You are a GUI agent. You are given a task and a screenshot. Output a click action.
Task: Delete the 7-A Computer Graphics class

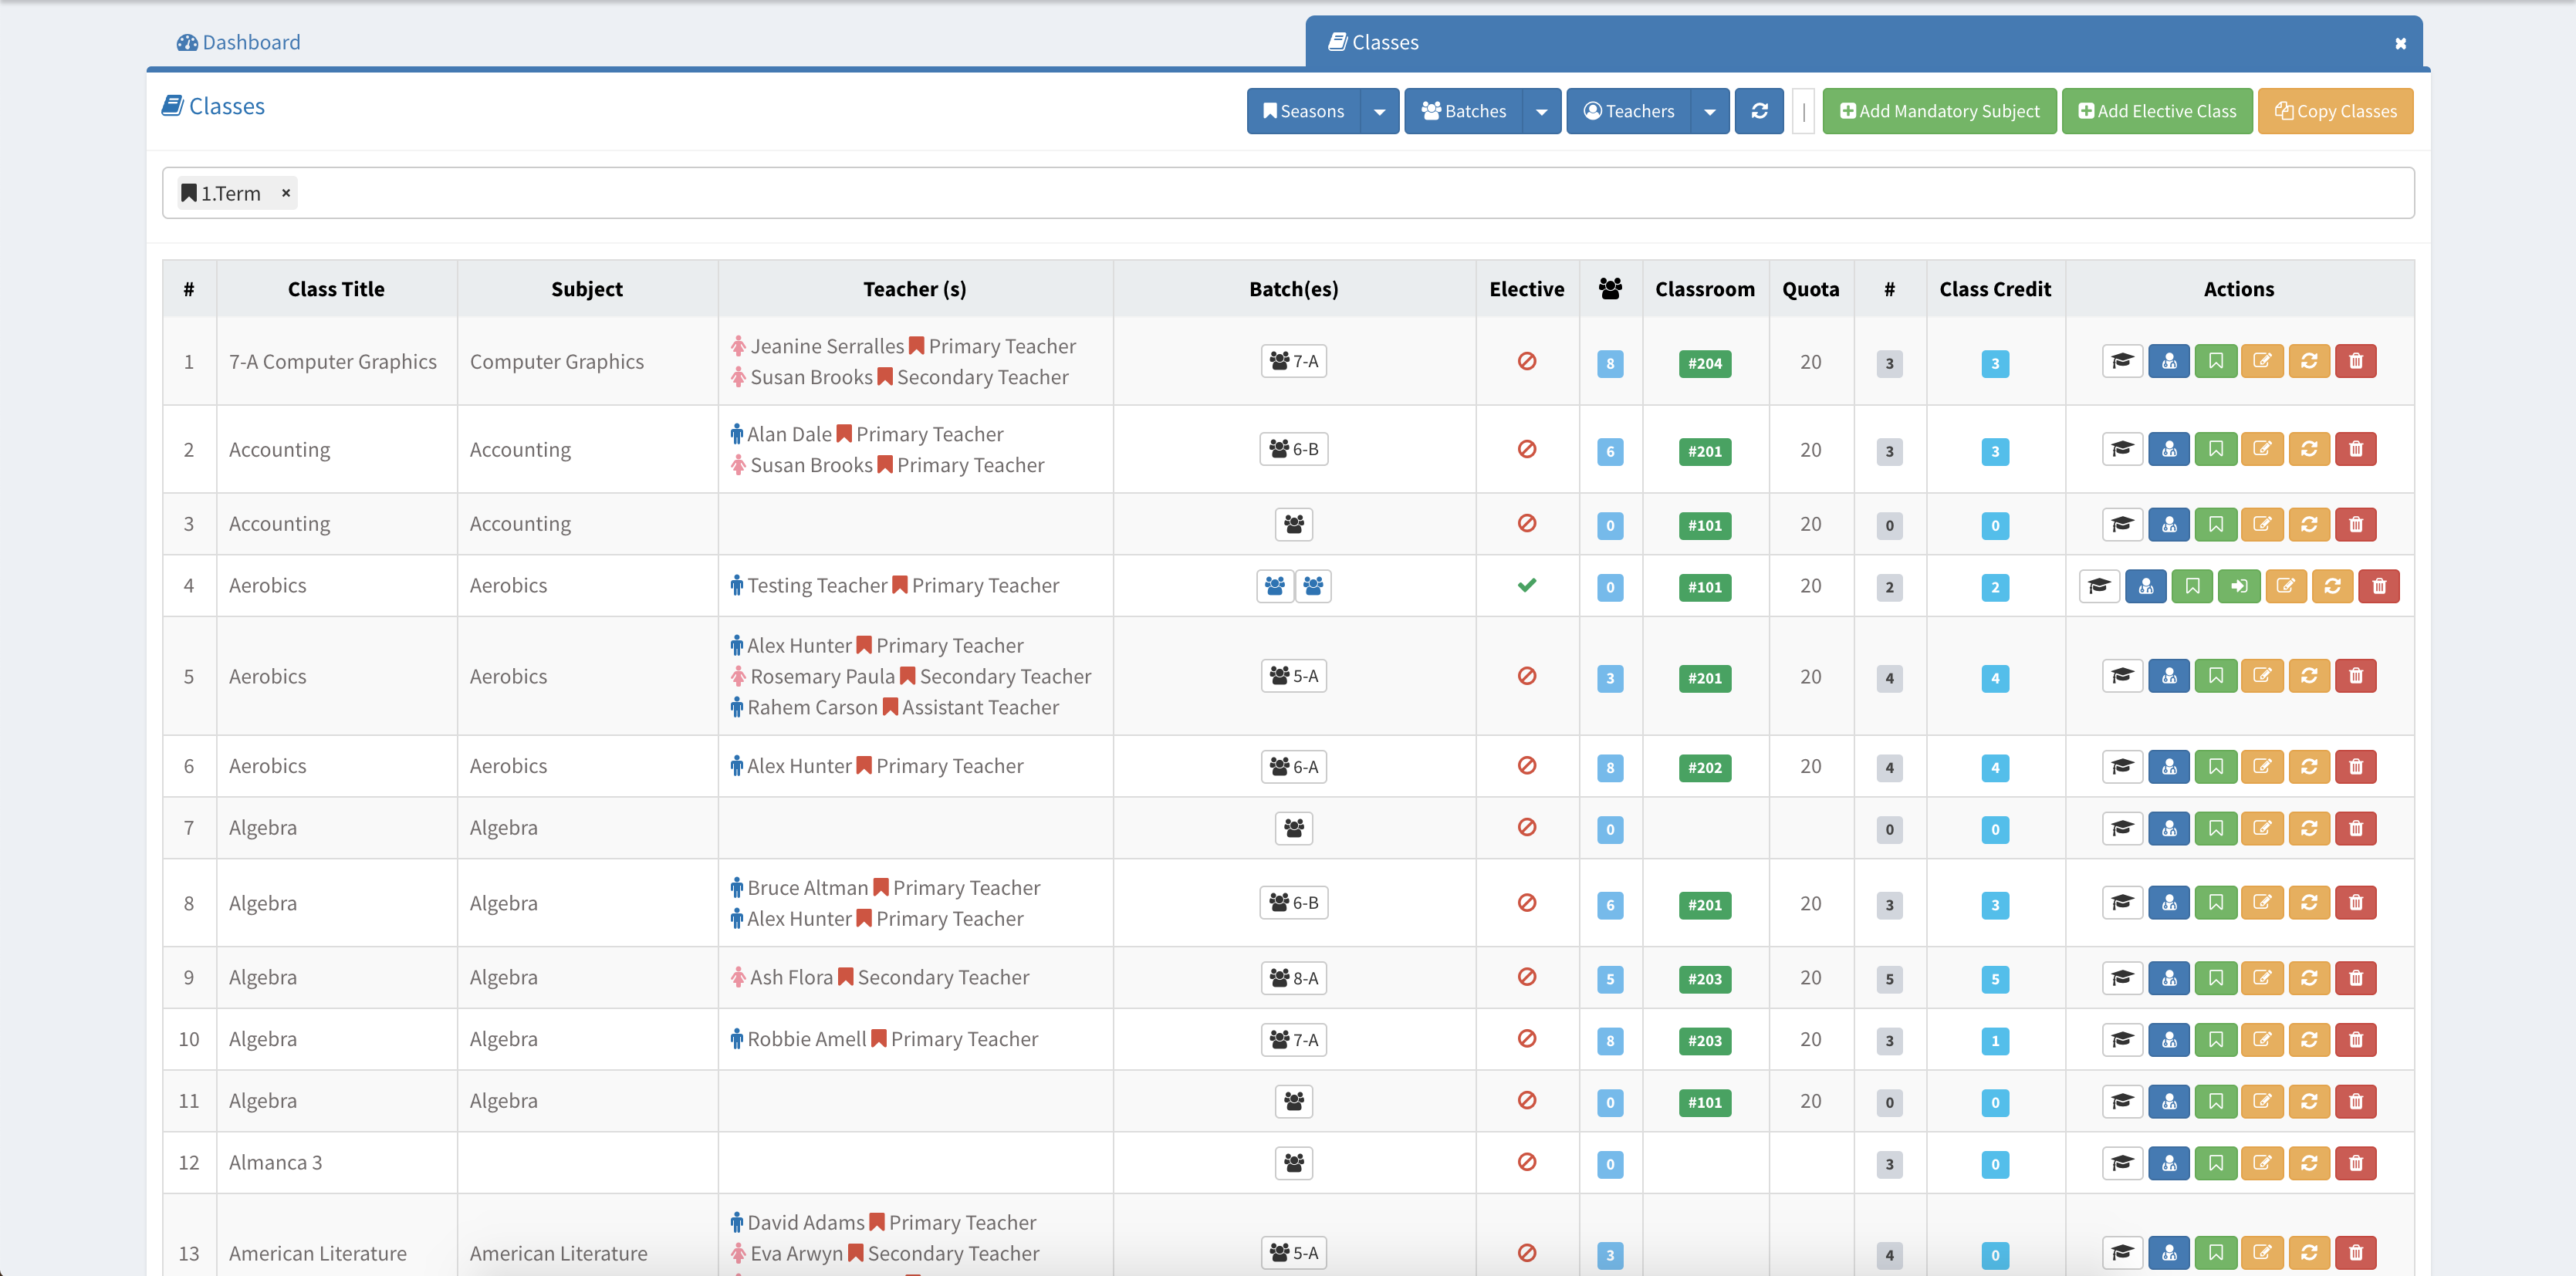pos(2356,361)
